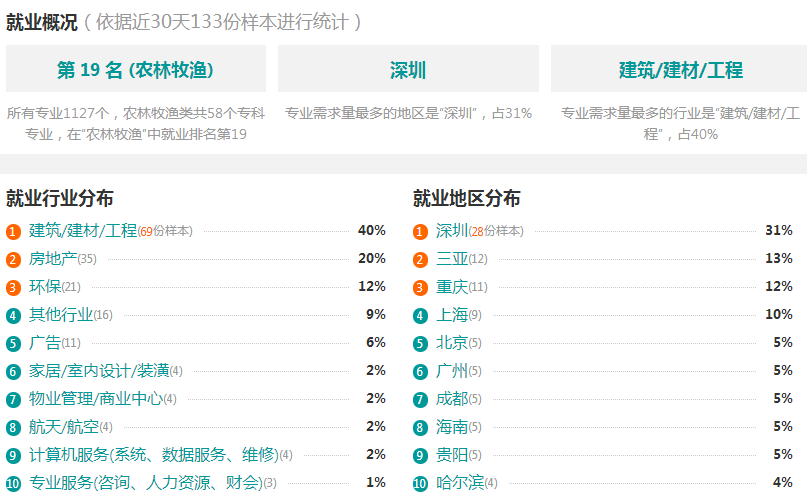Open the 航天/航空 industry link
The height and width of the screenshot is (496, 807).
tap(64, 427)
